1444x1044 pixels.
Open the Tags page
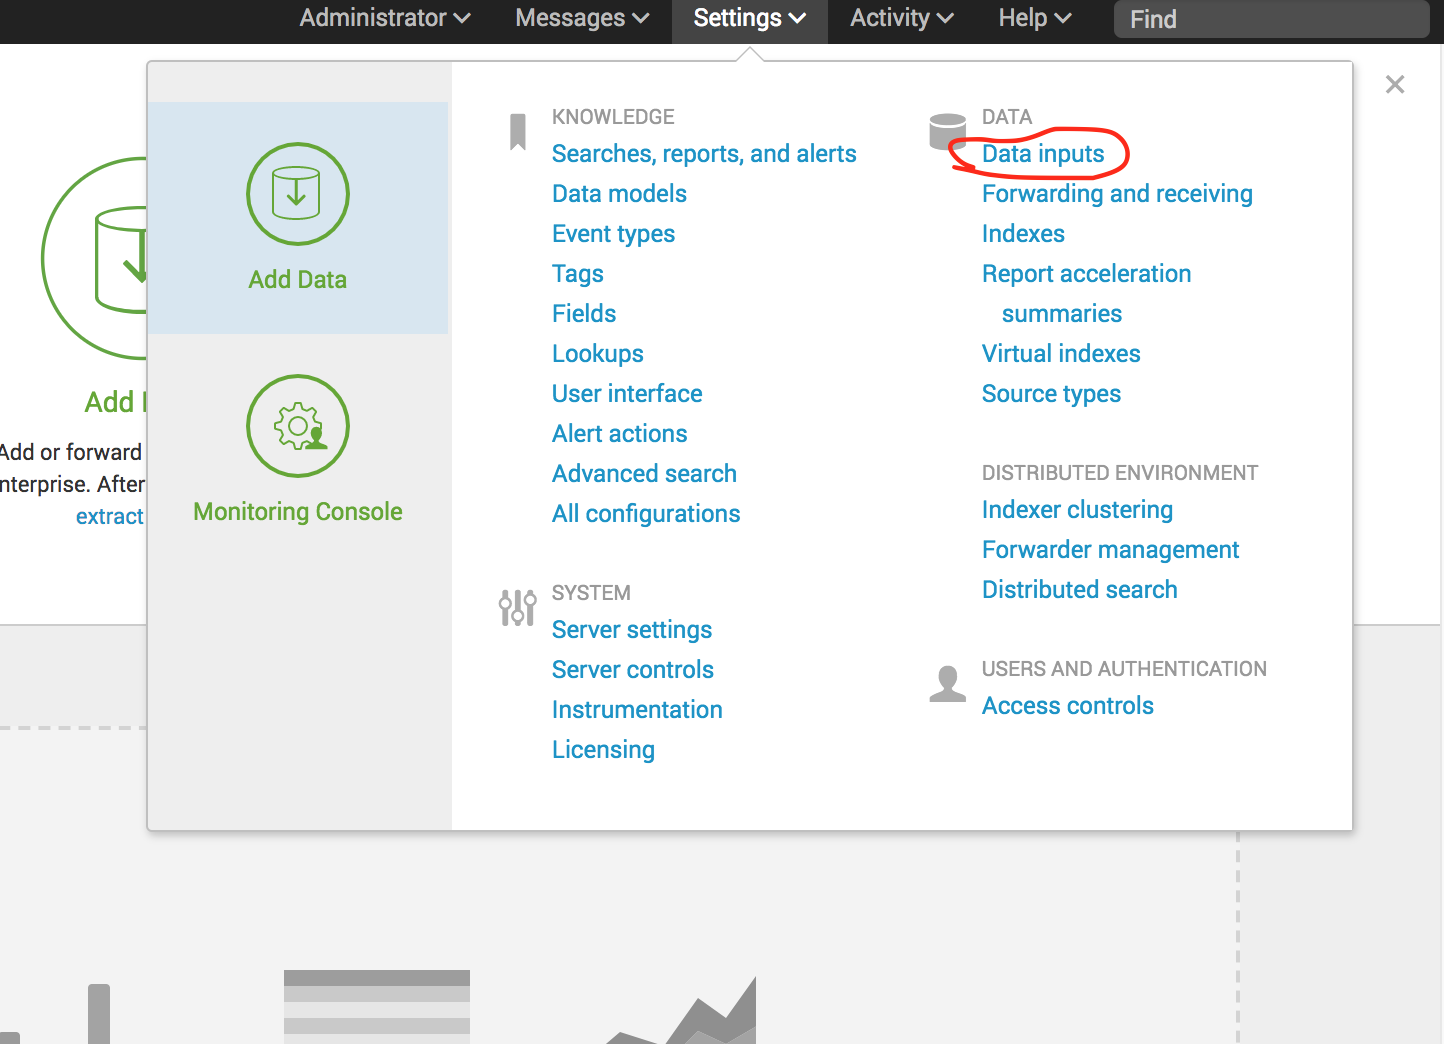click(578, 274)
